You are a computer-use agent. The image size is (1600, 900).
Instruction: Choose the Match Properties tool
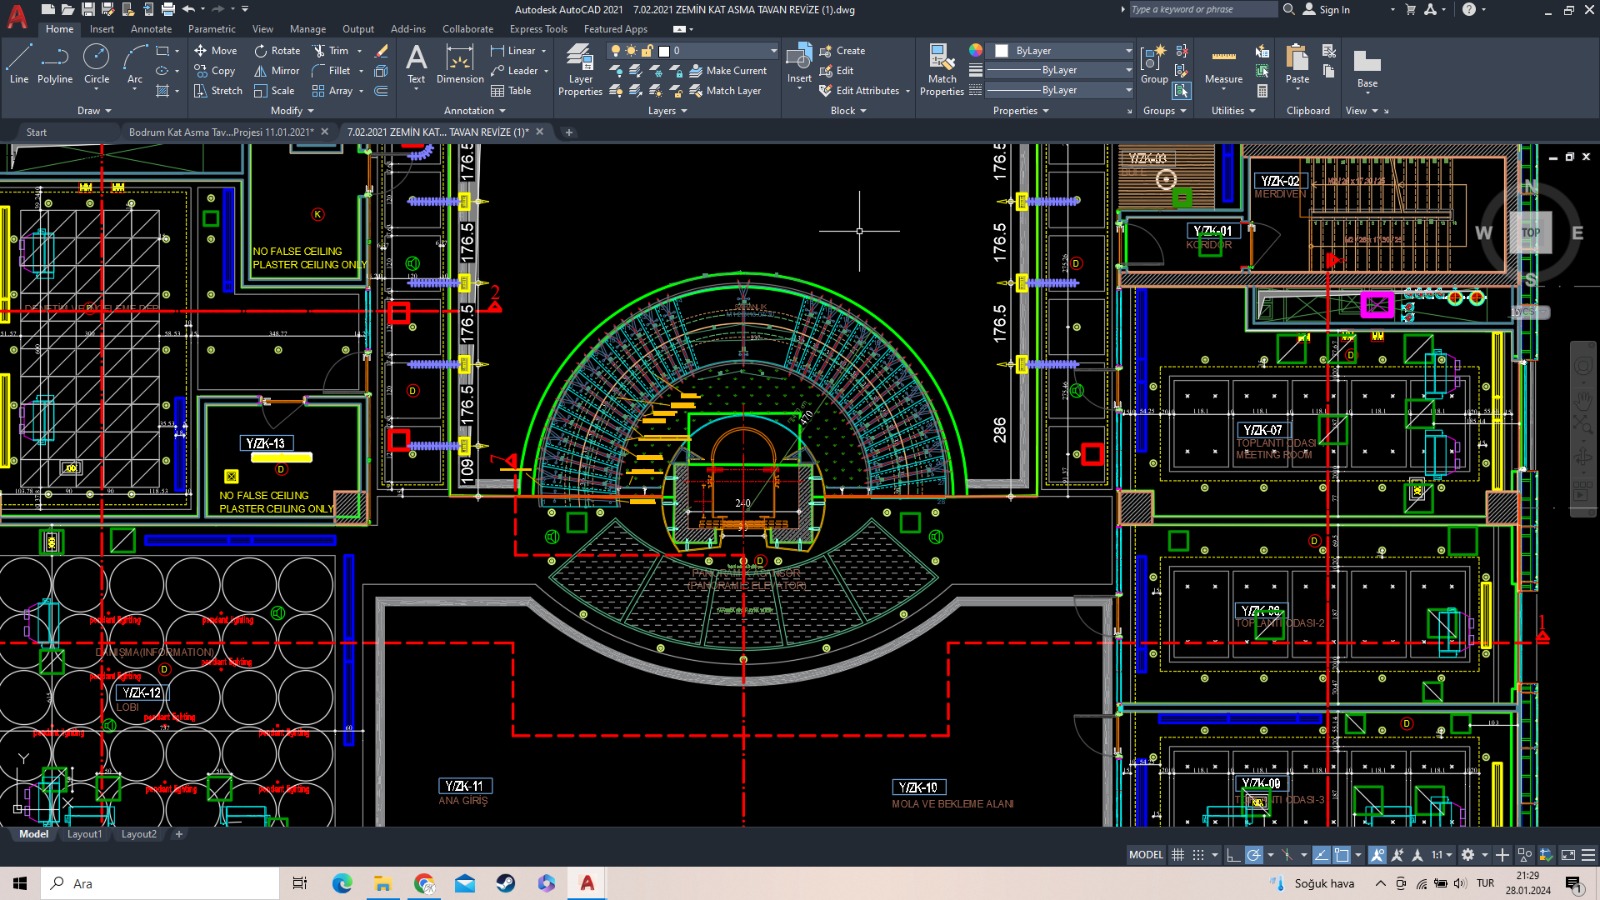click(x=942, y=69)
